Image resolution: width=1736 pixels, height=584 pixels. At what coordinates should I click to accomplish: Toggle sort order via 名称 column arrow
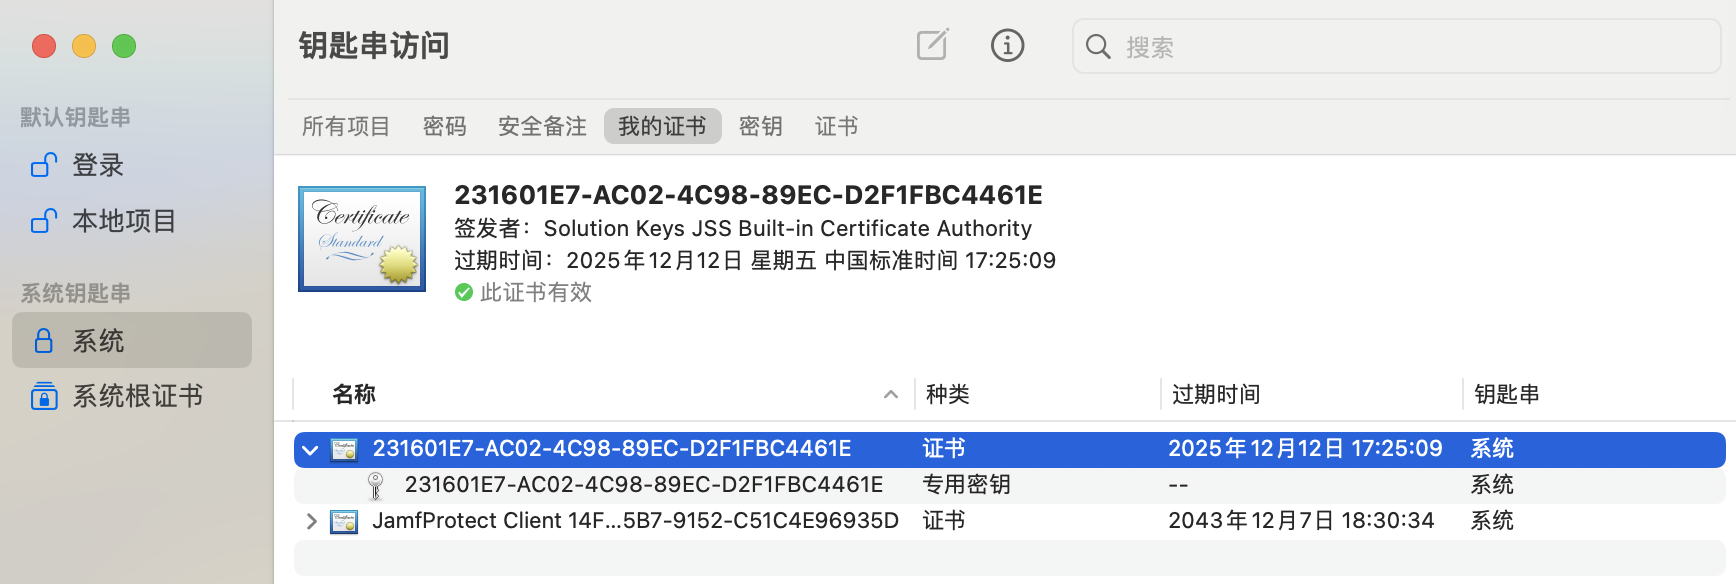891,395
